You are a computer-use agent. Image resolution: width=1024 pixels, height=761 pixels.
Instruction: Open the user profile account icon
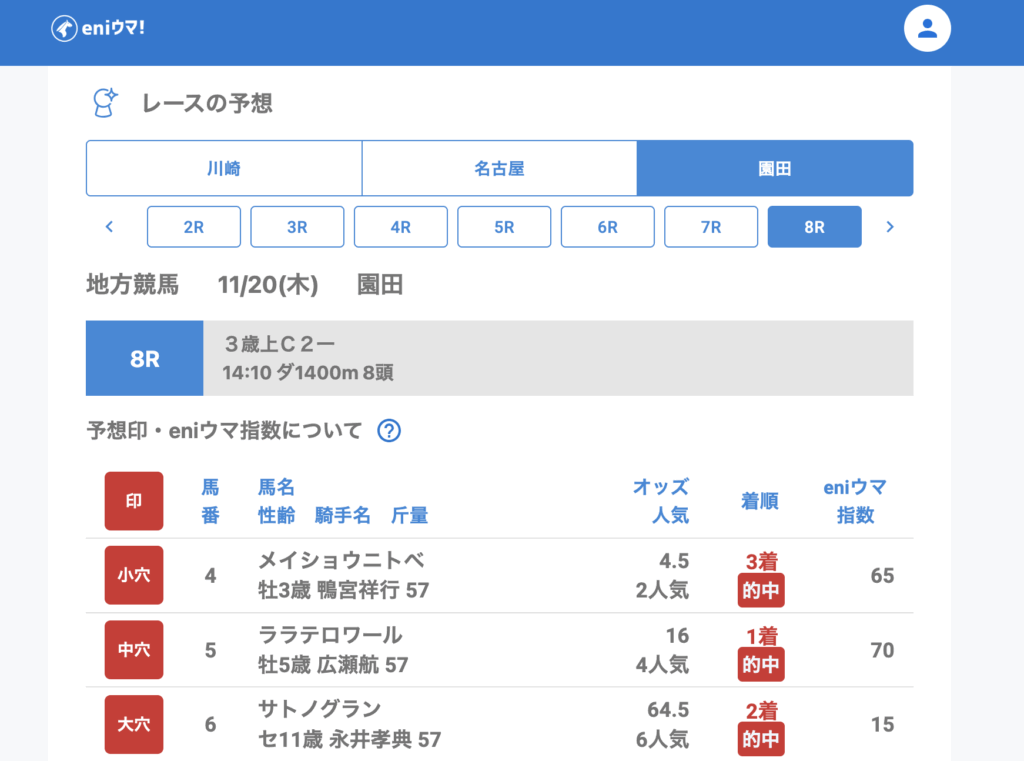click(x=926, y=29)
